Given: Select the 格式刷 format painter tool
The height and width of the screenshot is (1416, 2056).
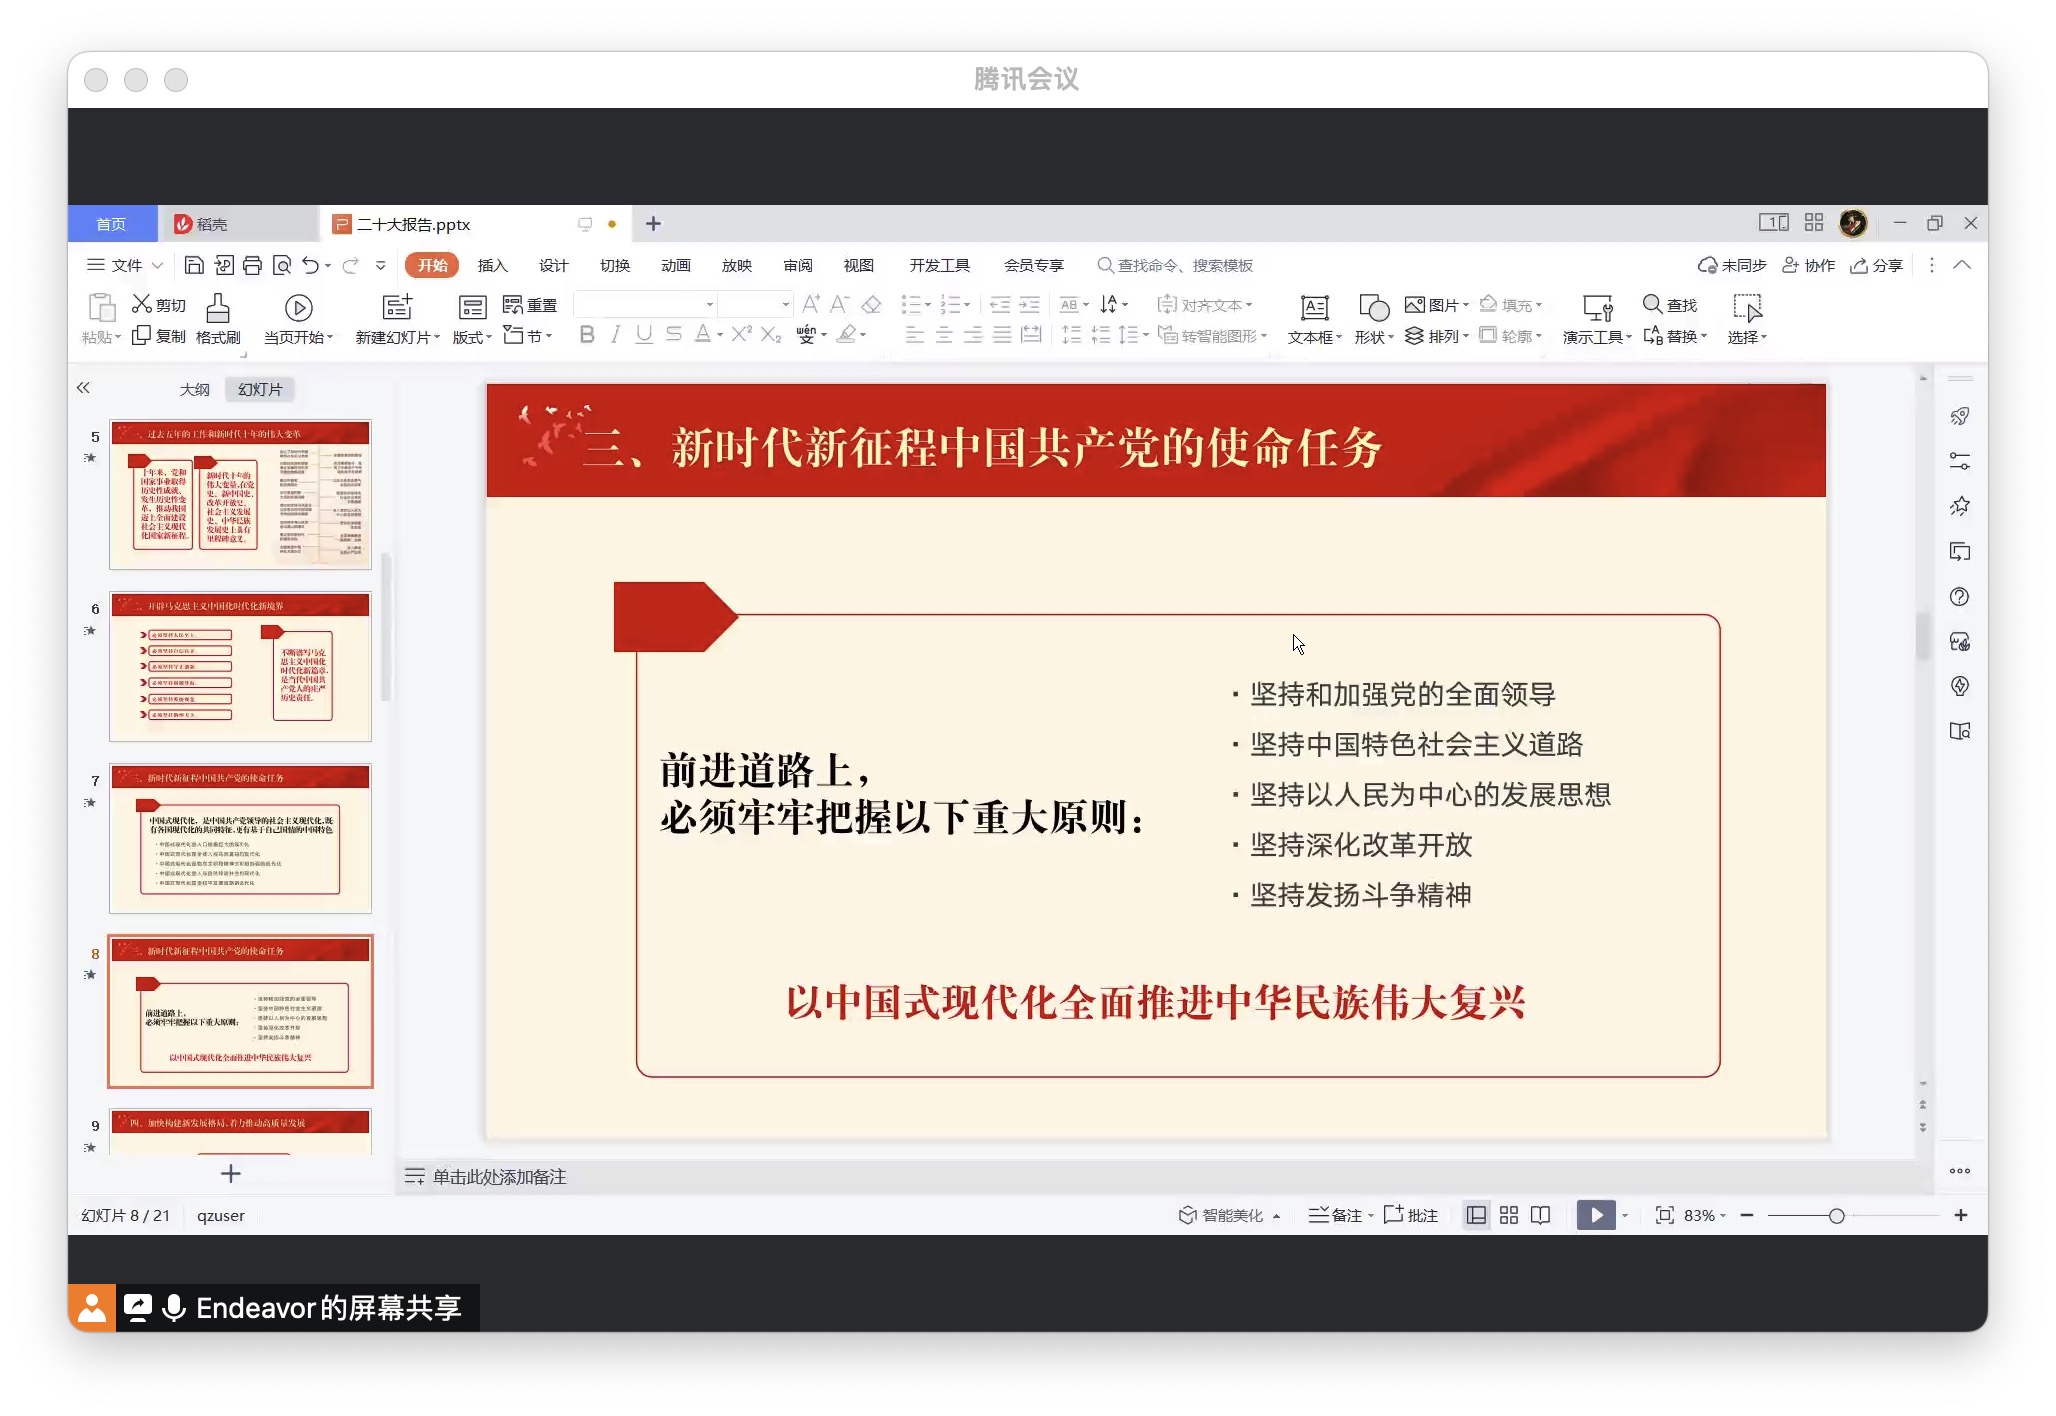Looking at the screenshot, I should coord(219,318).
